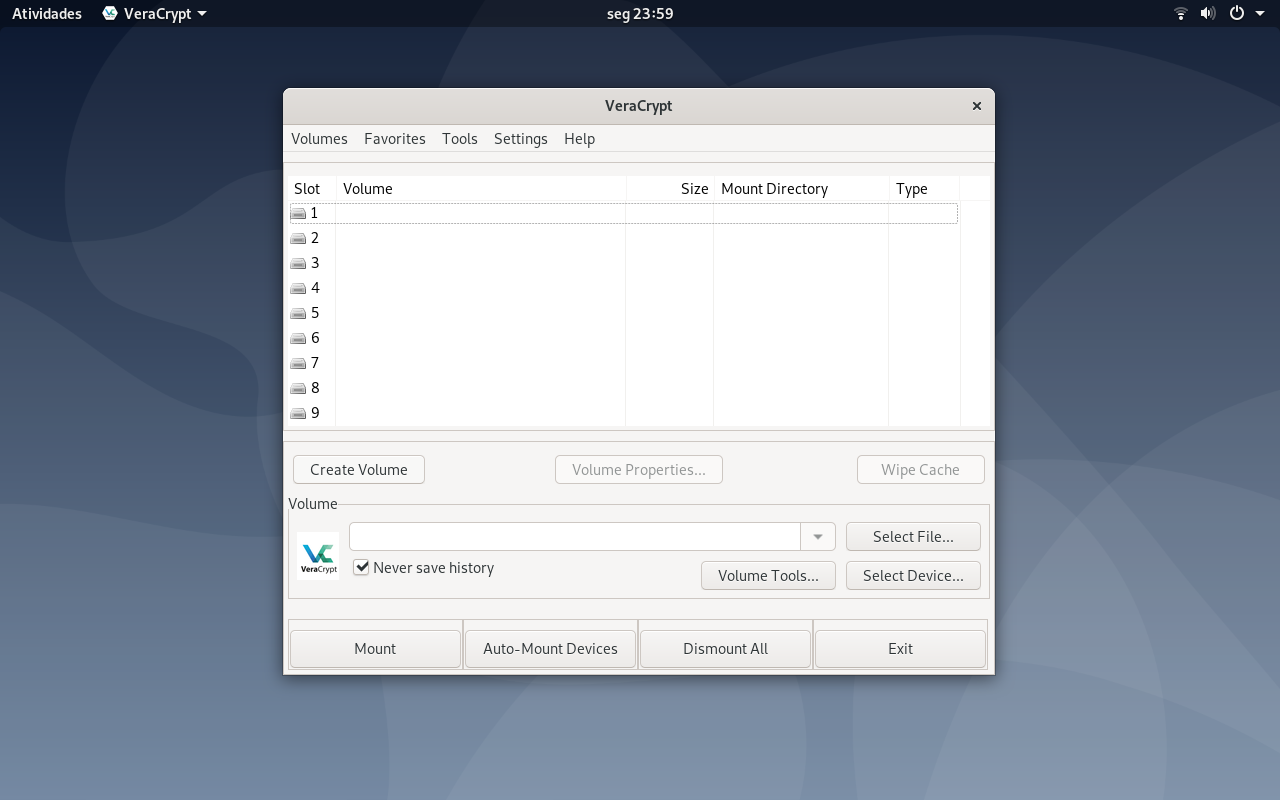Click the Mount button

[x=375, y=649]
